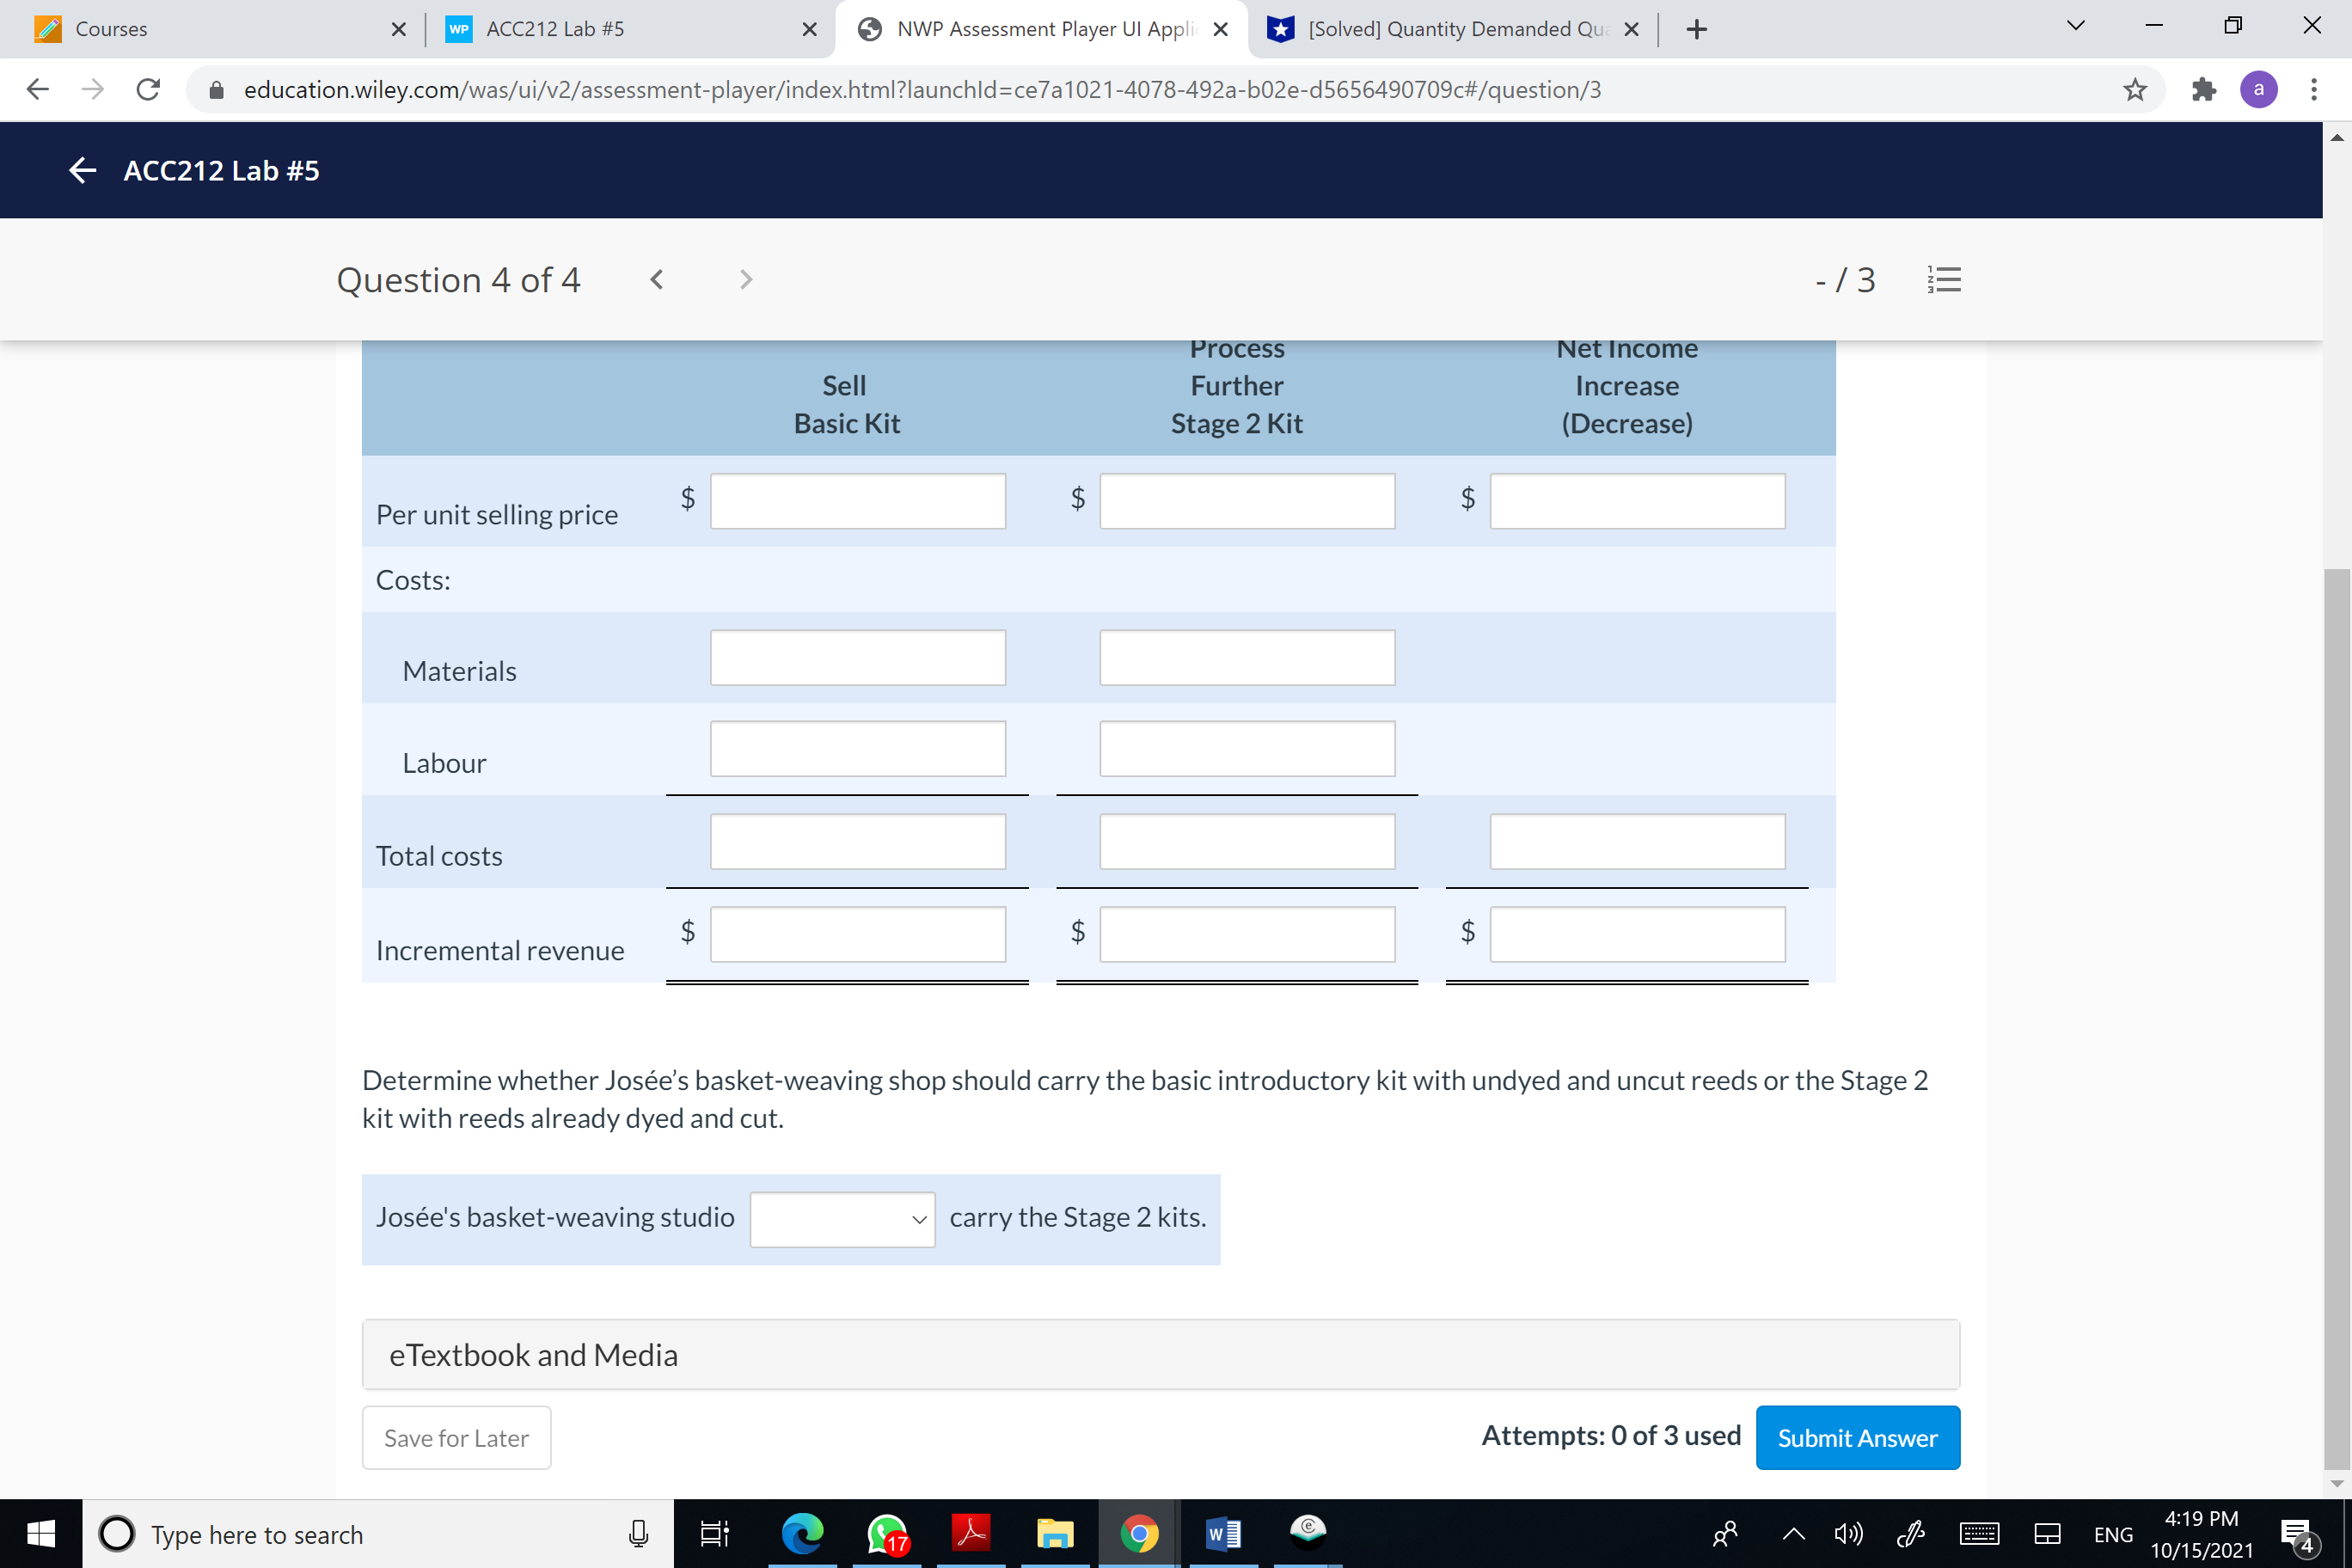
Task: Show hidden icons in the system tray
Action: click(x=1793, y=1533)
